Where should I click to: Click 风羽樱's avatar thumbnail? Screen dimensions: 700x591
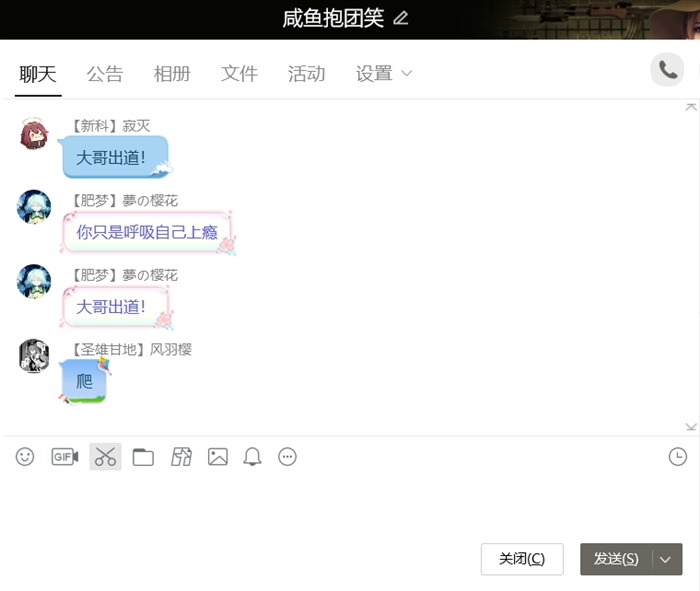pos(34,355)
